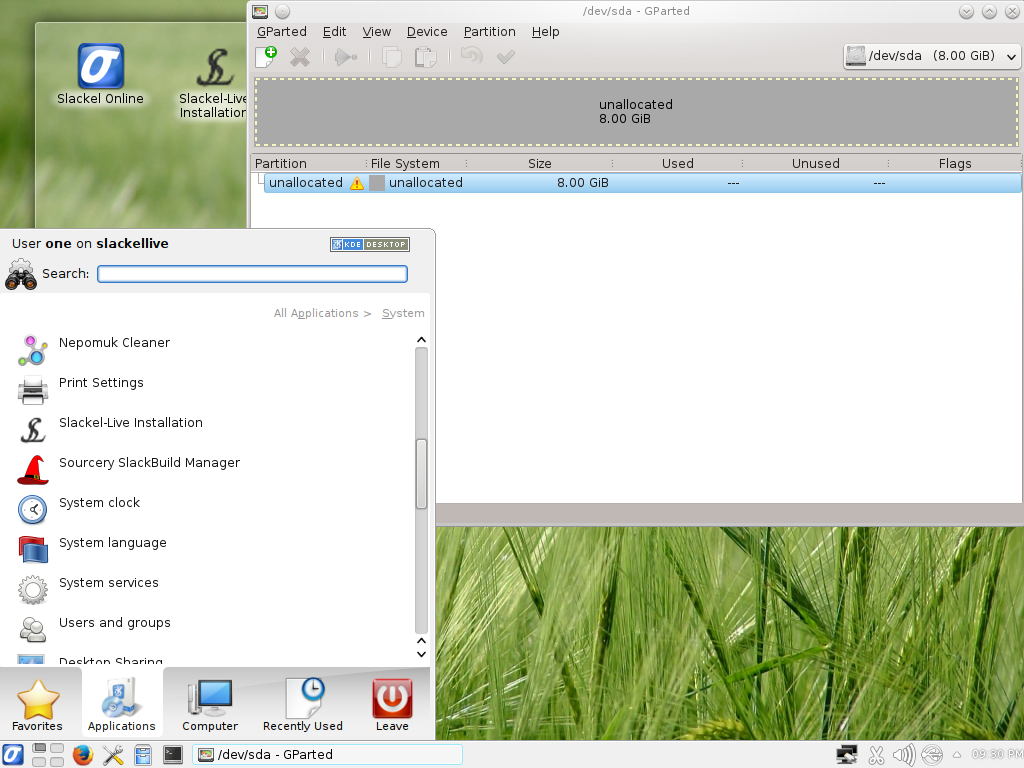Viewport: 1024px width, 768px height.
Task: Open the Slackel-Live Installation desktop icon
Action: (213, 83)
